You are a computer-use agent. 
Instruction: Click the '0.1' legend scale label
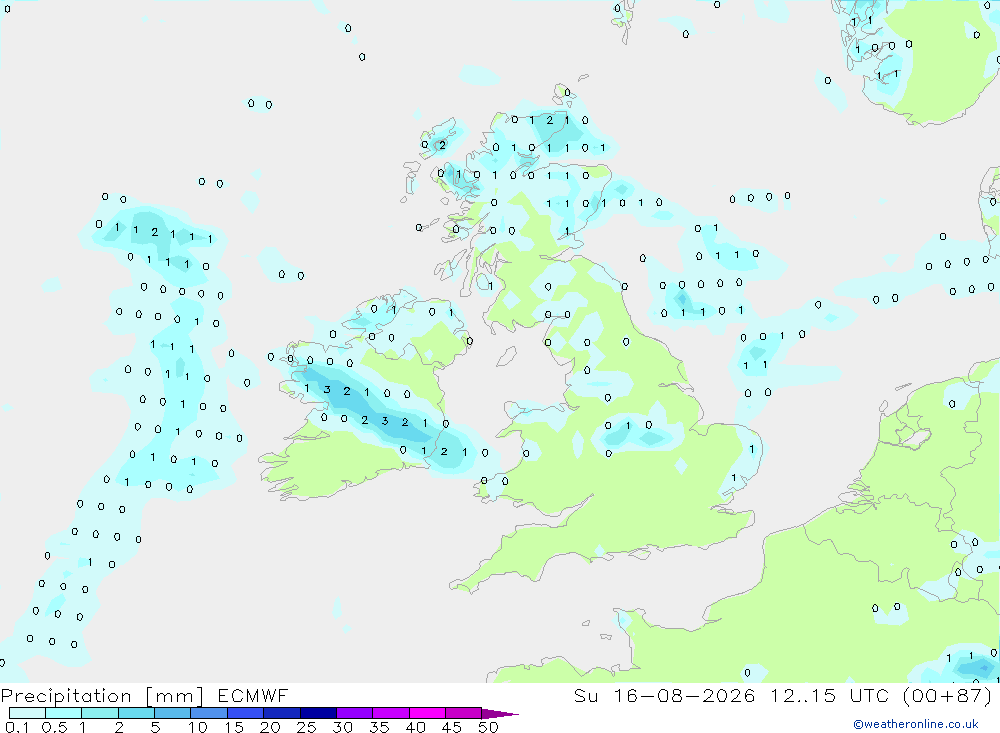(17, 727)
